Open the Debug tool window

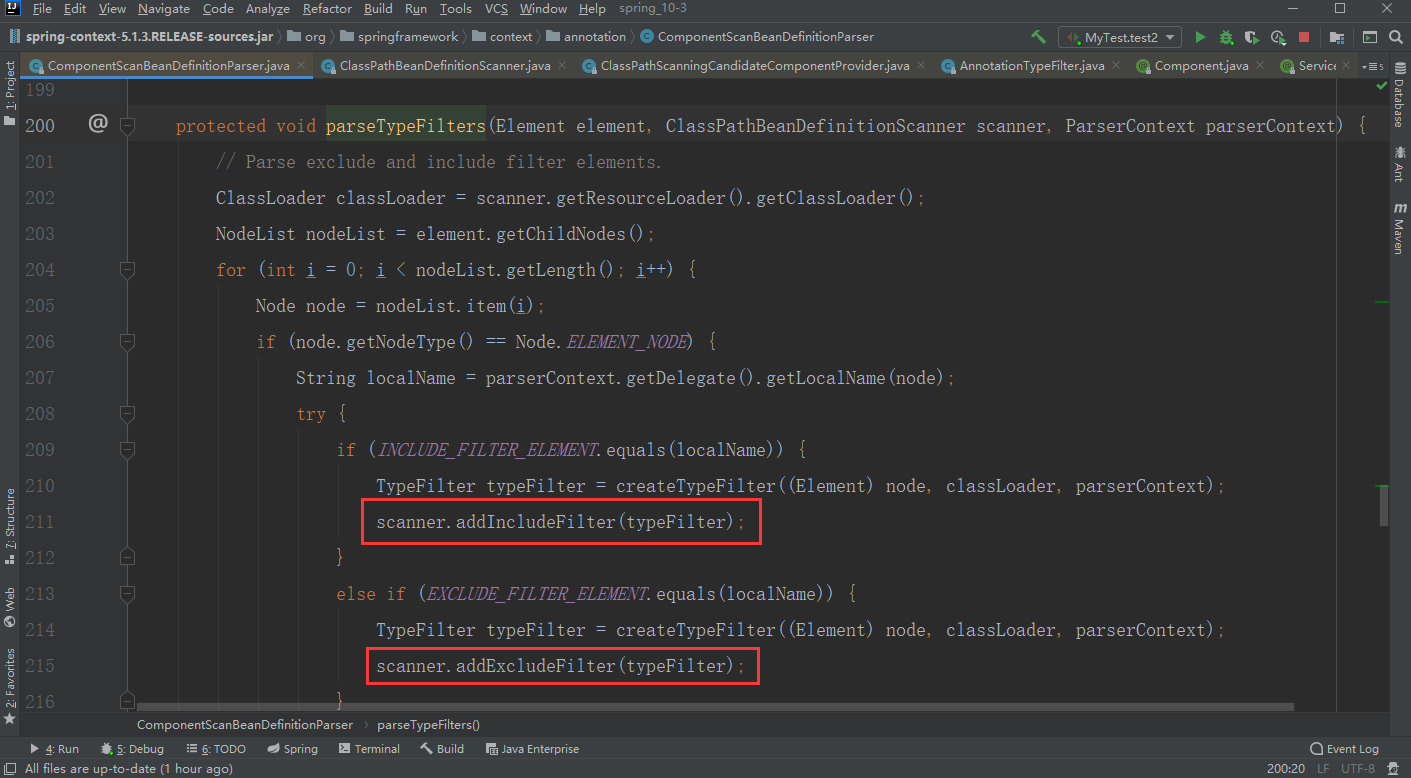(x=132, y=749)
